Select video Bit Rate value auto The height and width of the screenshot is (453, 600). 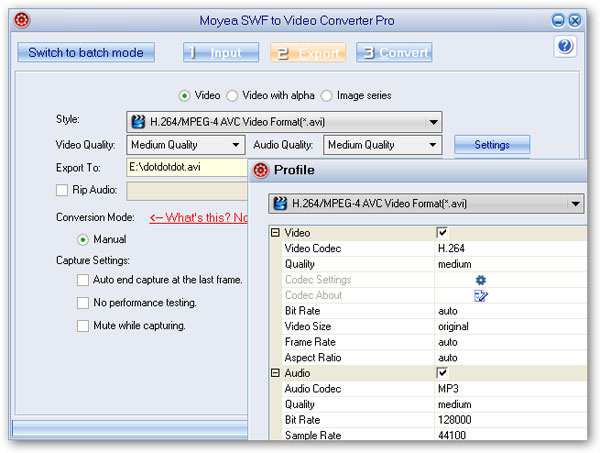pyautogui.click(x=448, y=311)
